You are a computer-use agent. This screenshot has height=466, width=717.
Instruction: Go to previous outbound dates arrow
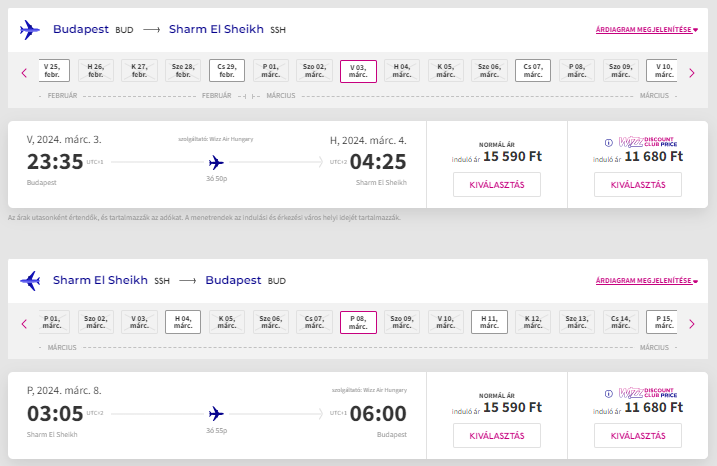[24, 72]
